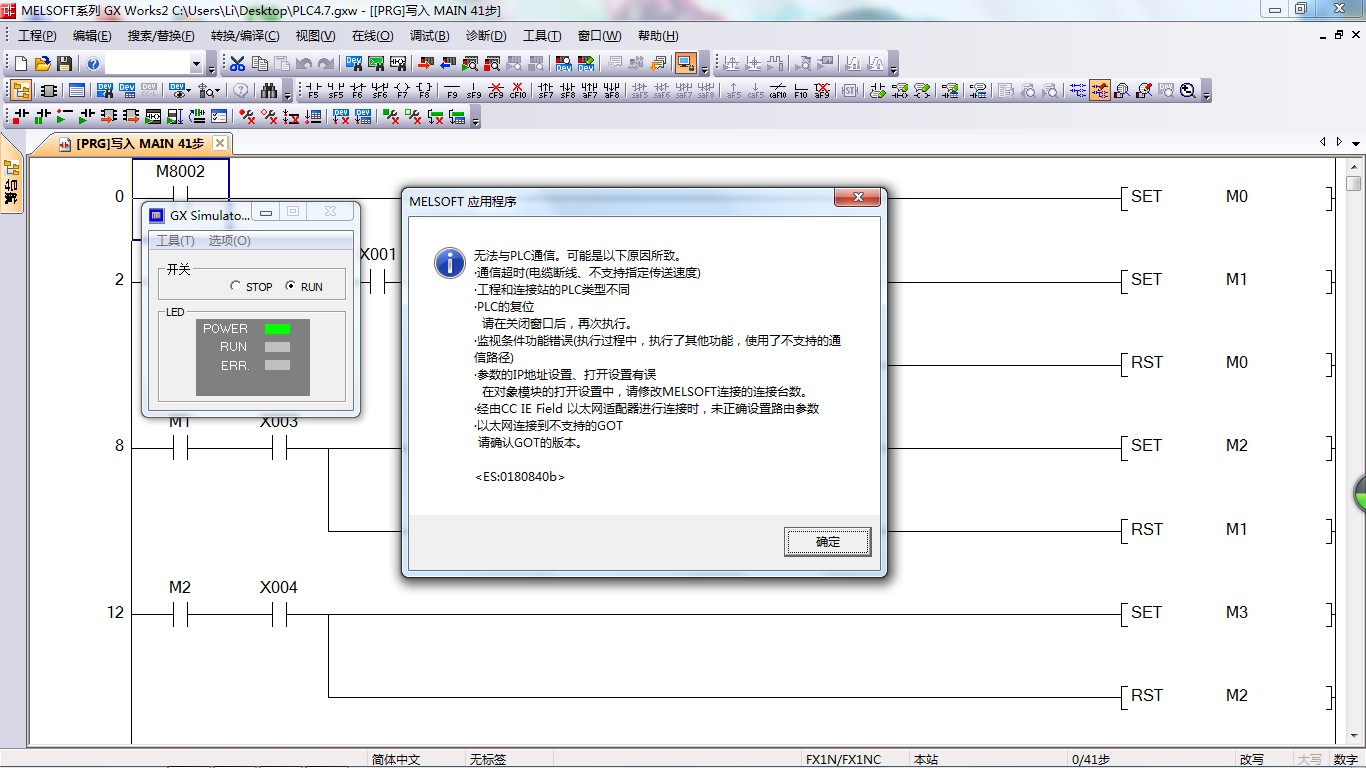Click the zoom magnifier toolbar icon
The height and width of the screenshot is (768, 1366).
pyautogui.click(x=1187, y=91)
